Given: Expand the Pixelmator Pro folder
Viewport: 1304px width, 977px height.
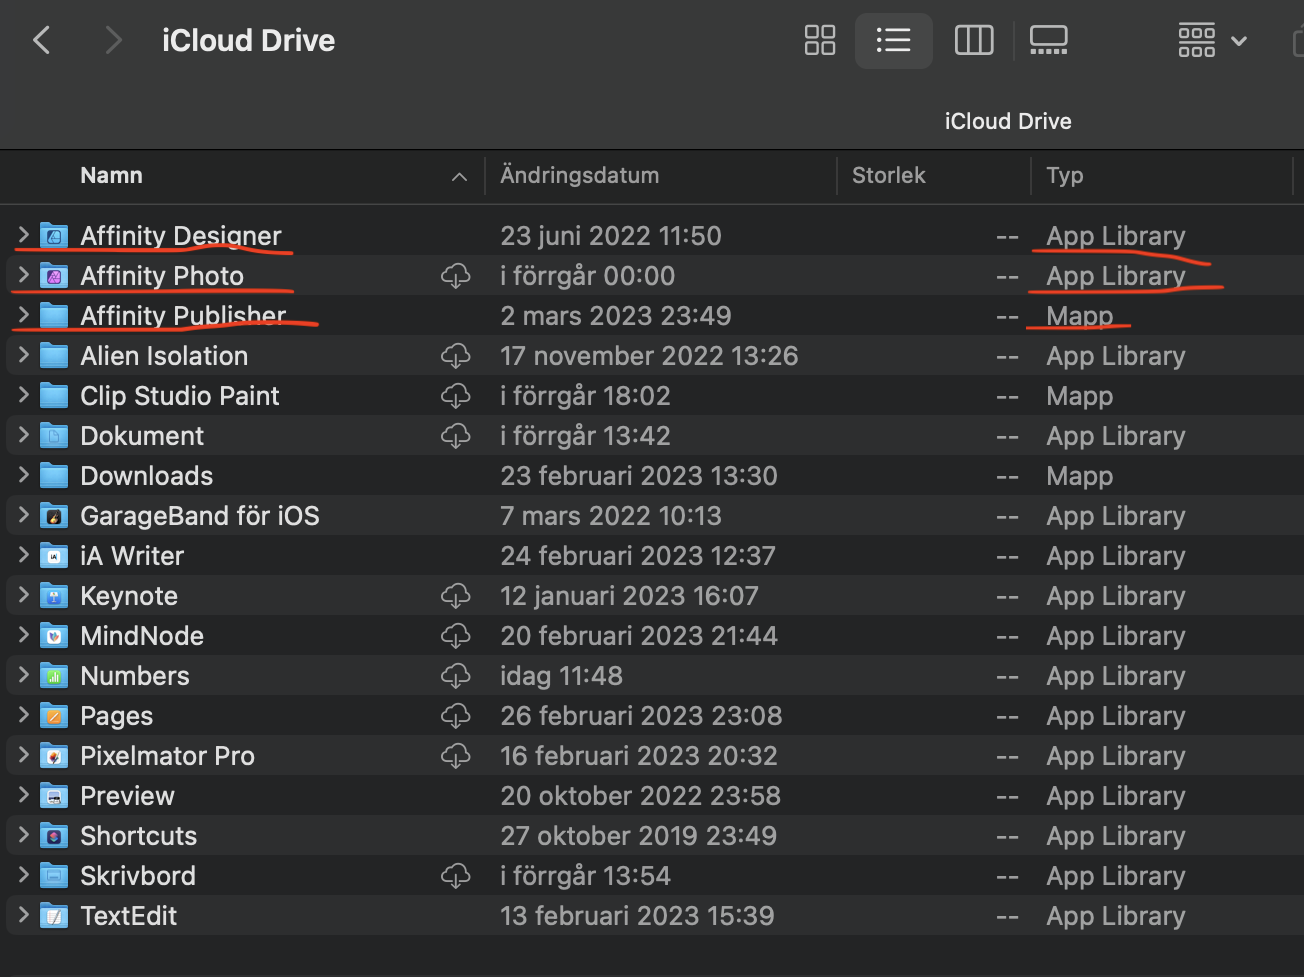Looking at the screenshot, I should click(23, 755).
